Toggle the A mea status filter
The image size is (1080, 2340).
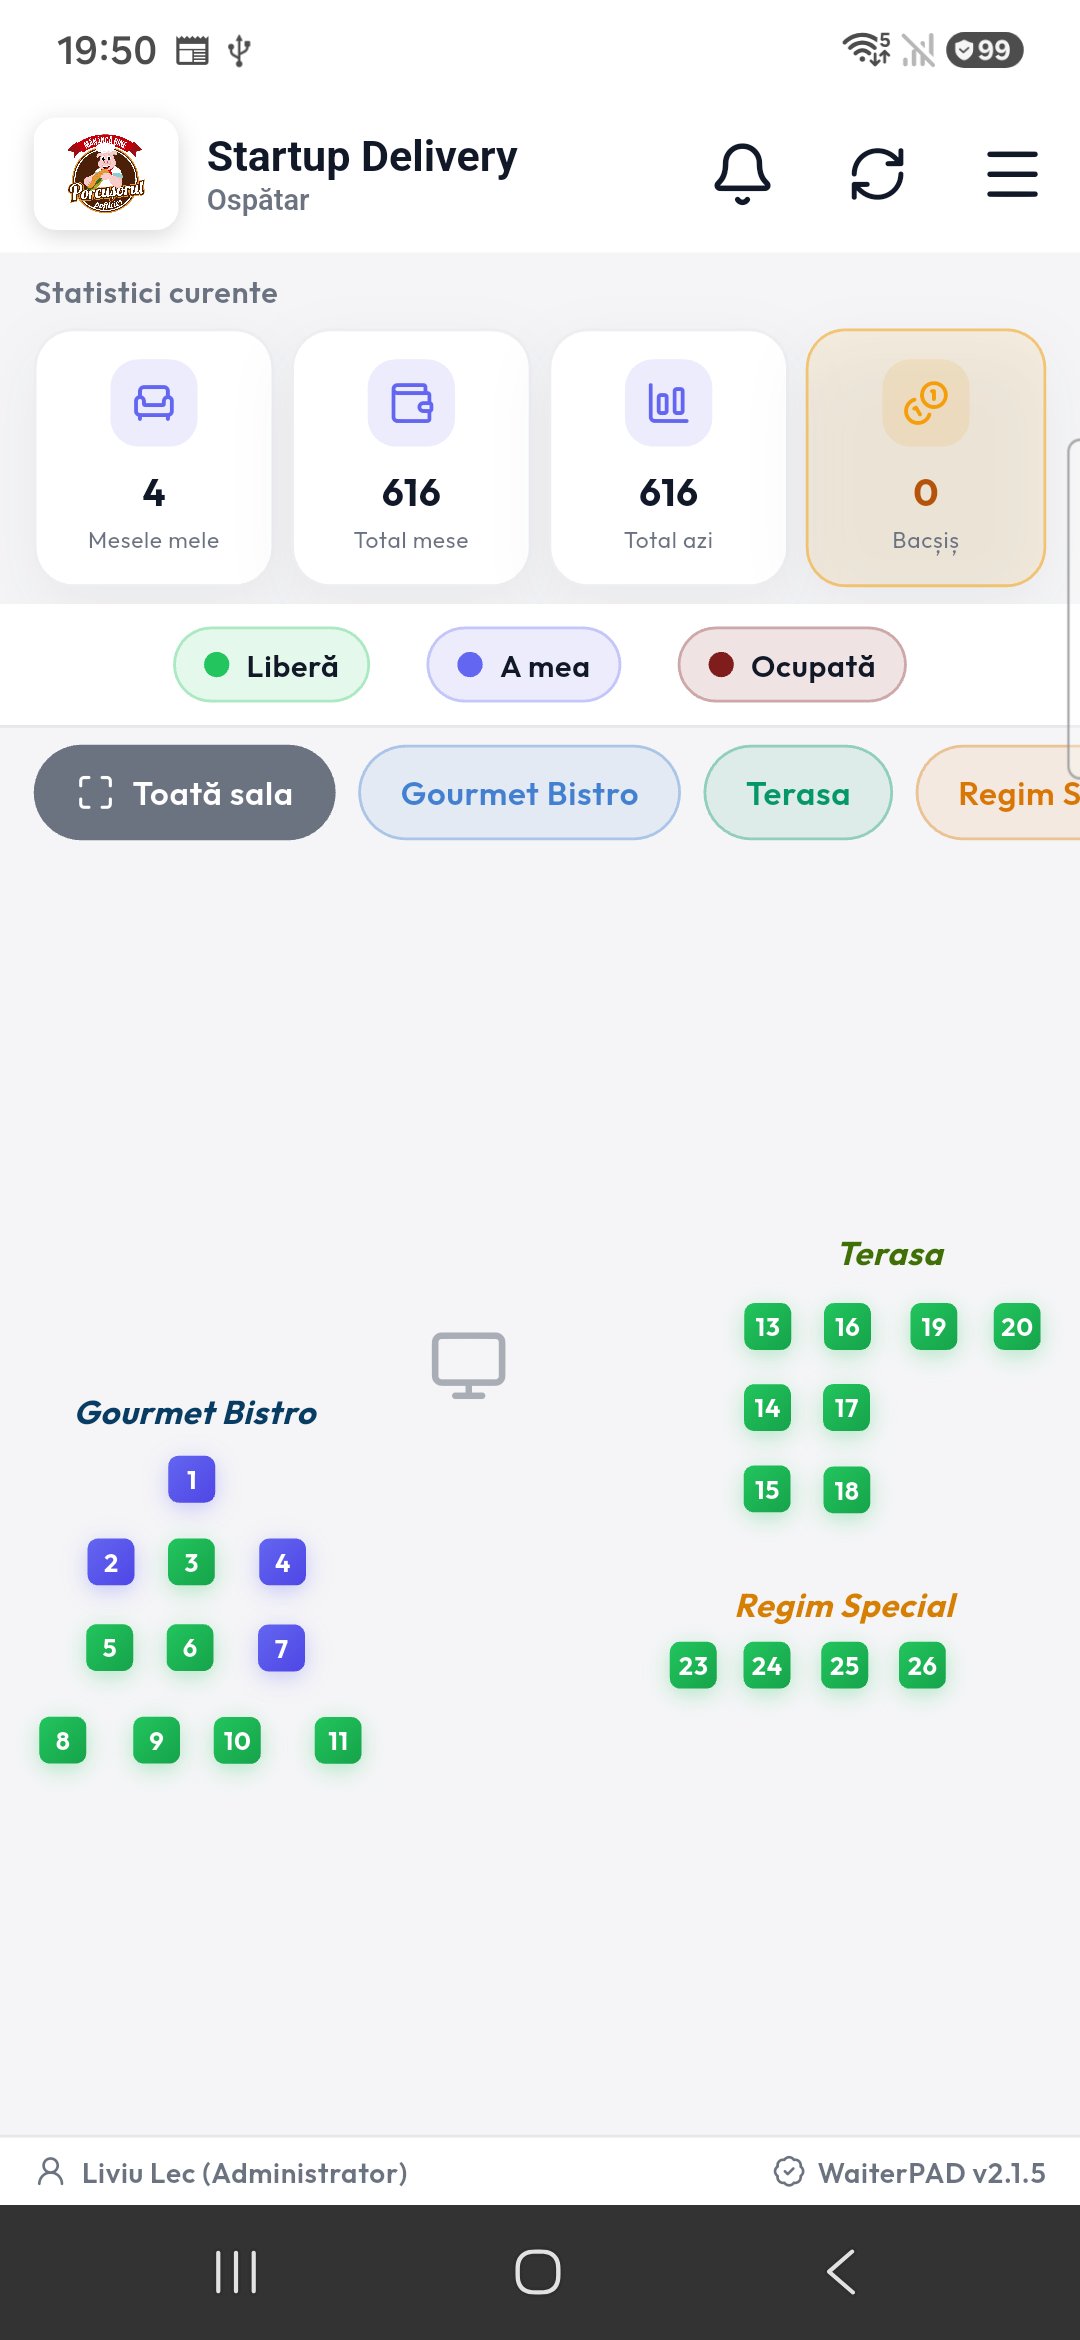(524, 665)
